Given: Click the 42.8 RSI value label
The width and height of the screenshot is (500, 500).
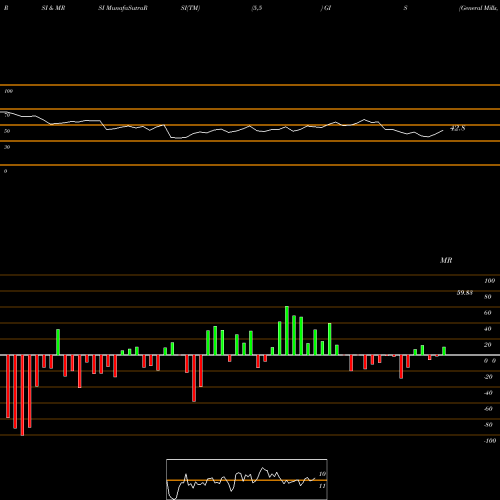Looking at the screenshot, I should click(457, 128).
